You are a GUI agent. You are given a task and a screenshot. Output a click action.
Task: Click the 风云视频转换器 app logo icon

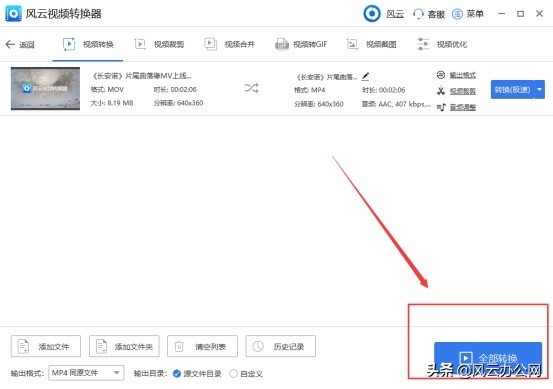pos(13,14)
